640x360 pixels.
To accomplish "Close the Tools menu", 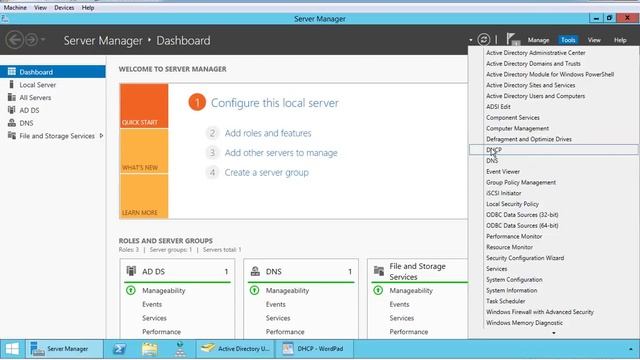I will pyautogui.click(x=568, y=40).
